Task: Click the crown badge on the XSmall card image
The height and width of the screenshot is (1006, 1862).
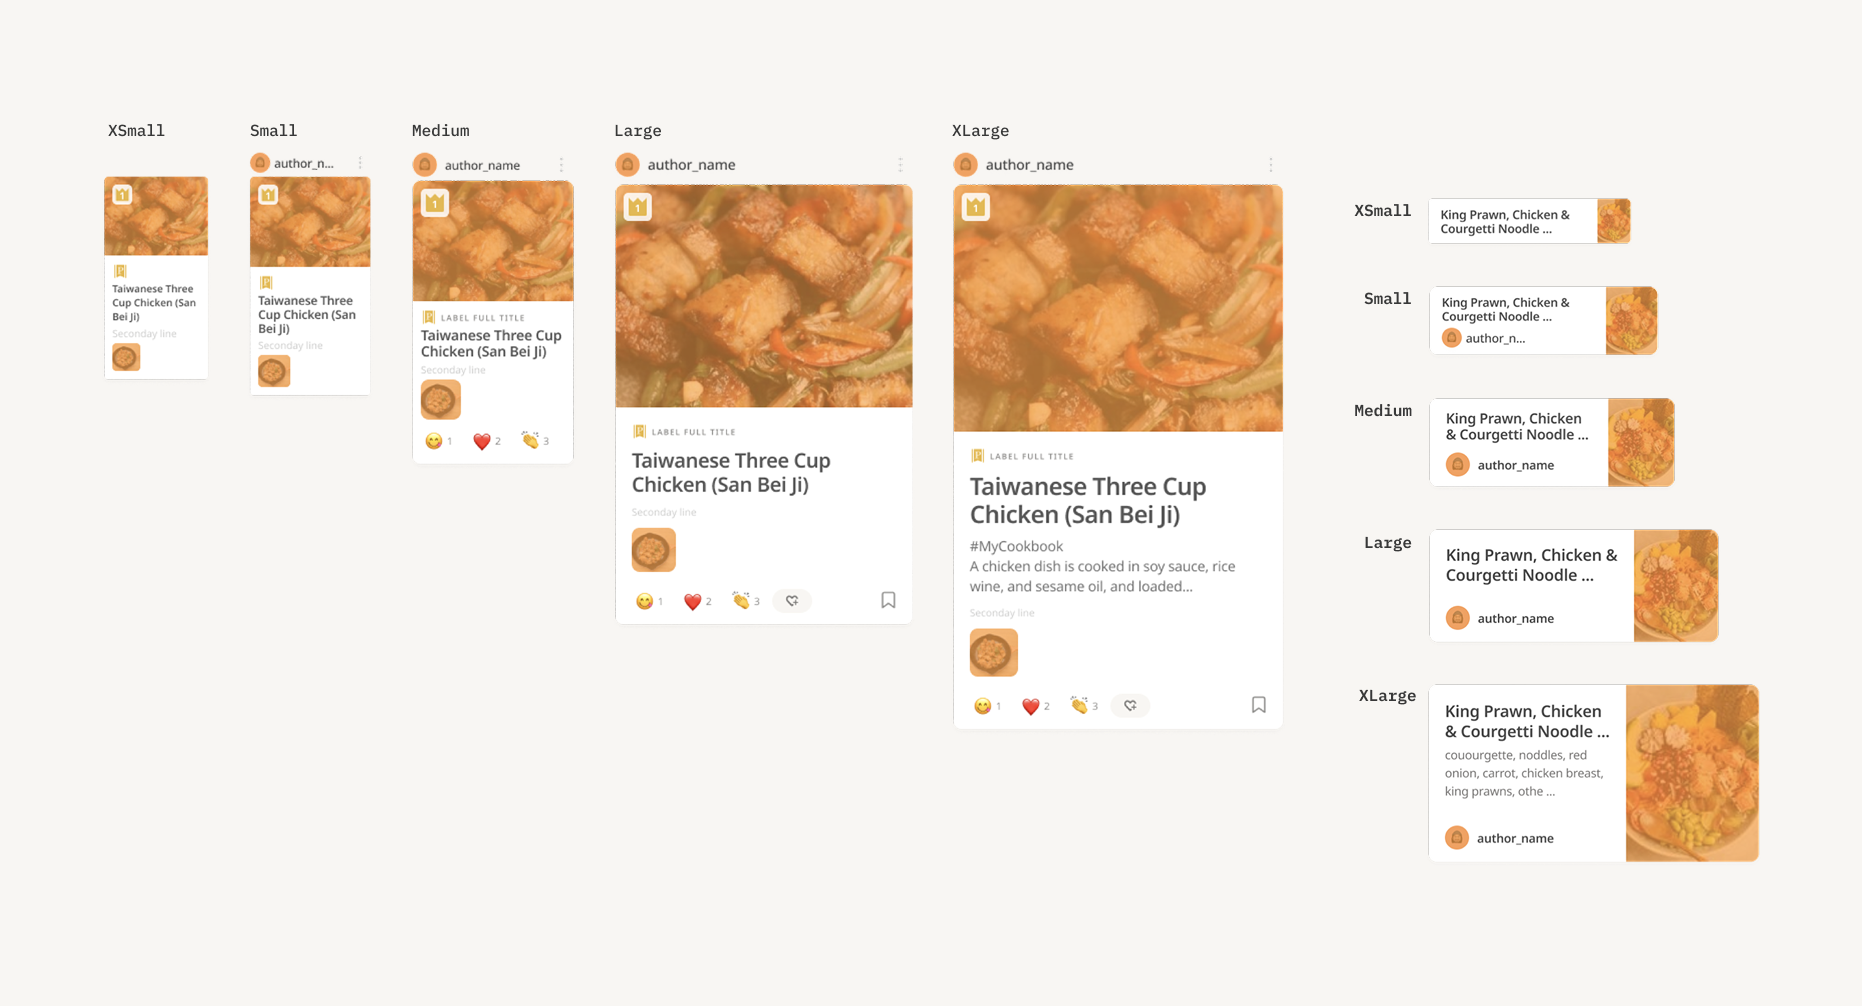Action: click(122, 195)
